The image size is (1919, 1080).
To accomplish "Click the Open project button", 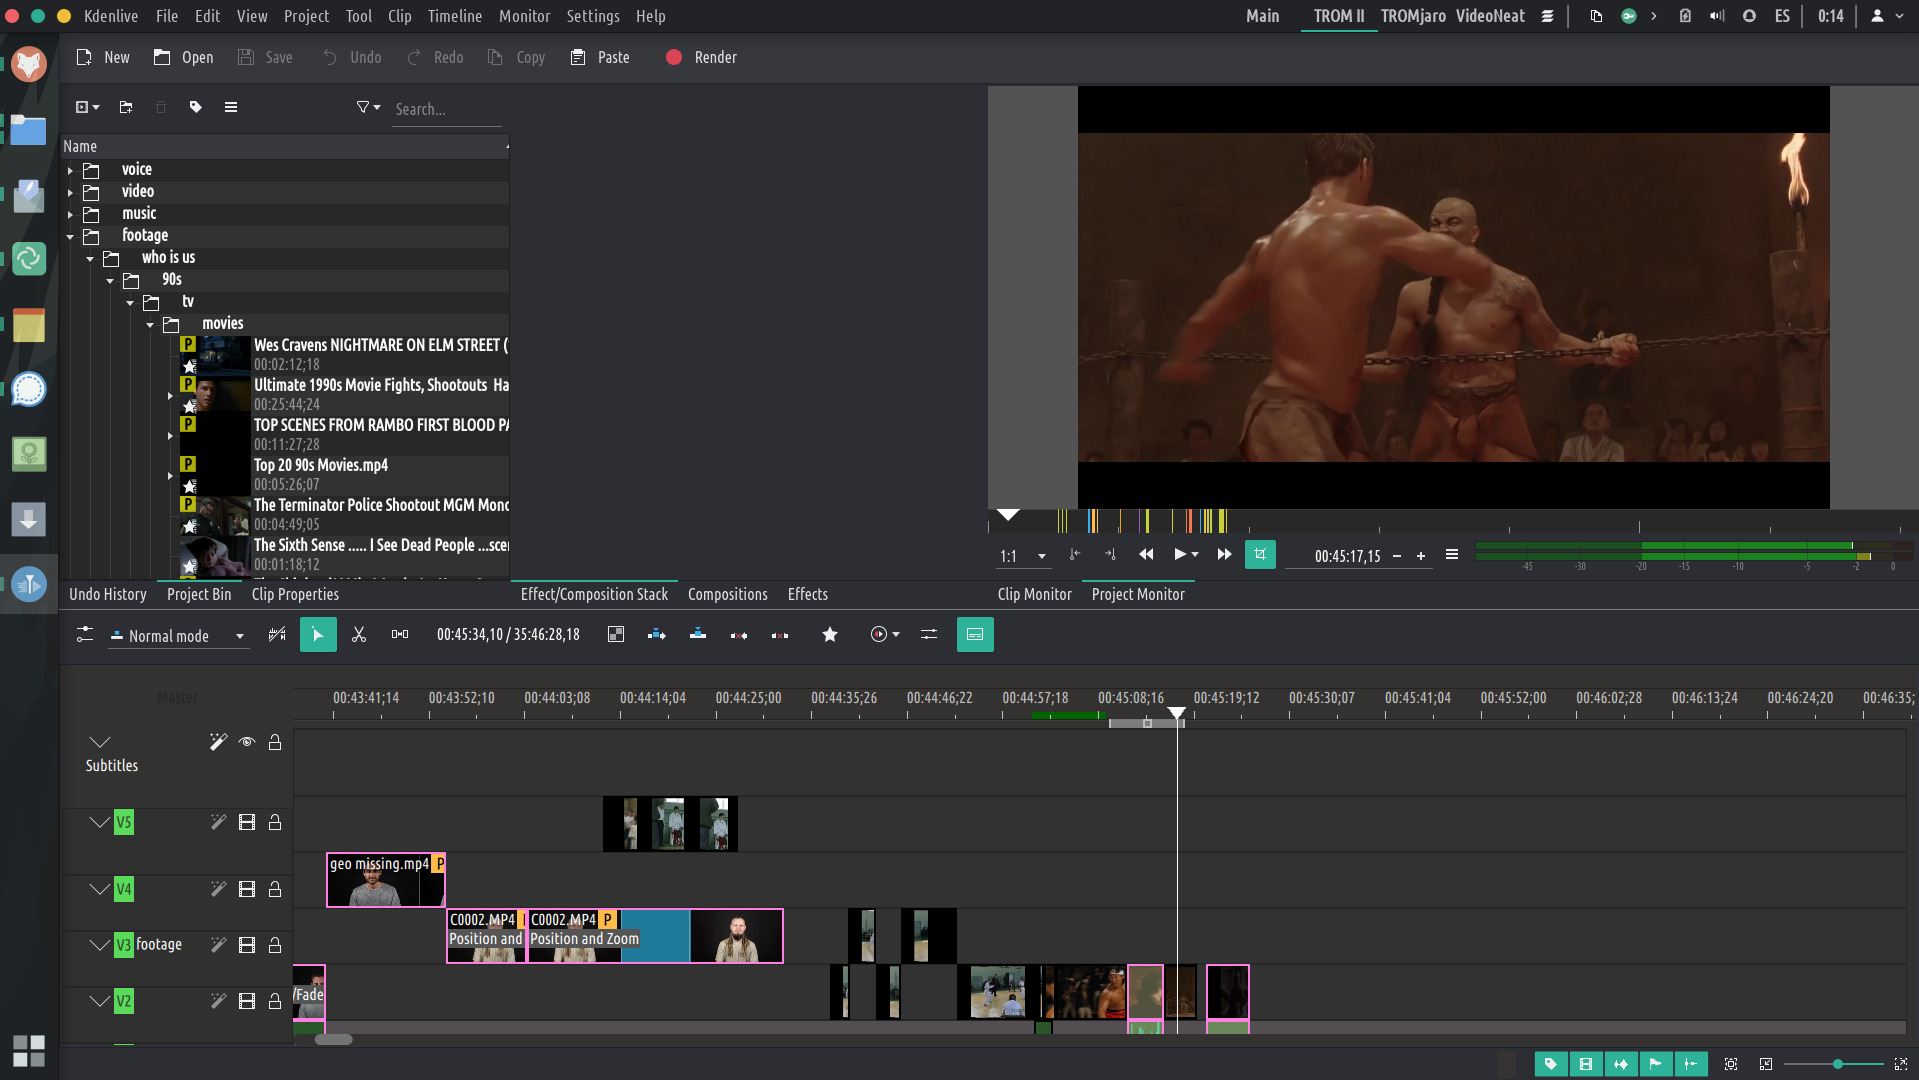I will [183, 58].
